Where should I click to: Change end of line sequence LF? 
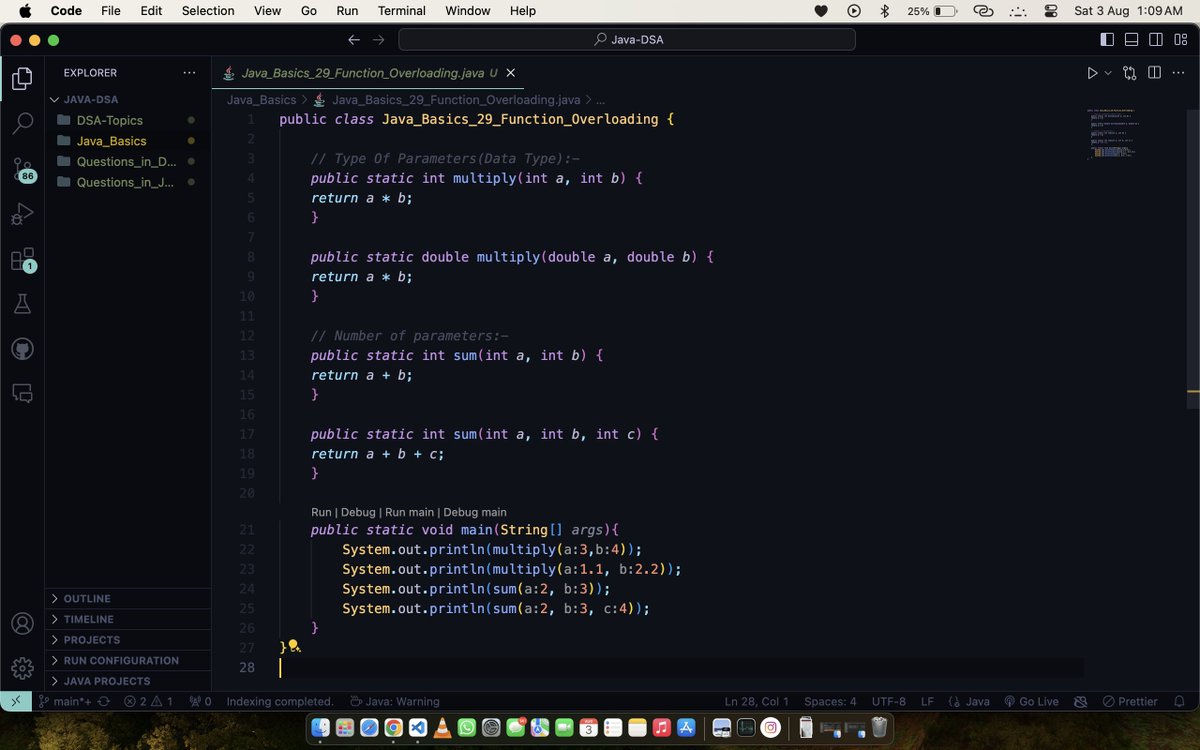pos(927,701)
